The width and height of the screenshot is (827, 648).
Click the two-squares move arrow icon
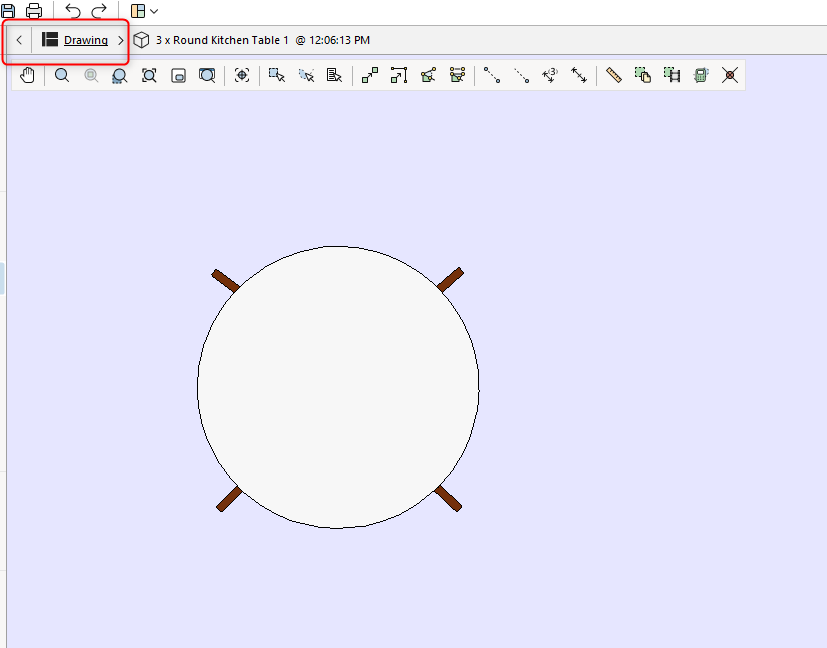(370, 75)
